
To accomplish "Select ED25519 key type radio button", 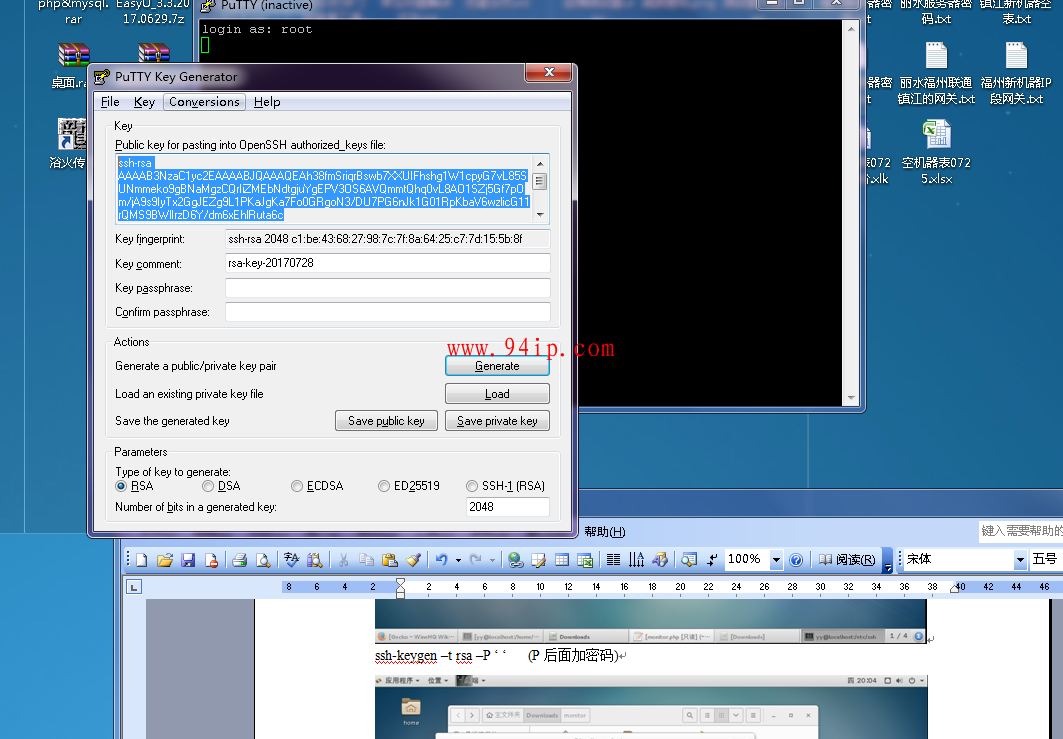I will (x=384, y=486).
